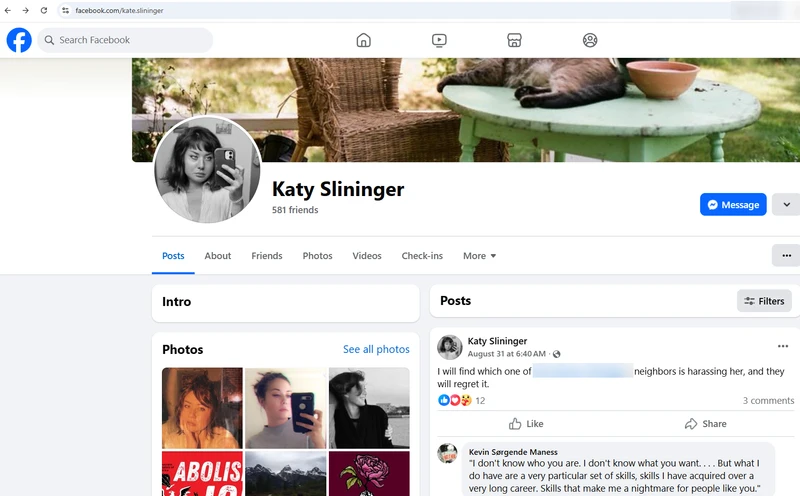Click the Share arrow icon
Screen dimensions: 800x496
pyautogui.click(x=691, y=424)
